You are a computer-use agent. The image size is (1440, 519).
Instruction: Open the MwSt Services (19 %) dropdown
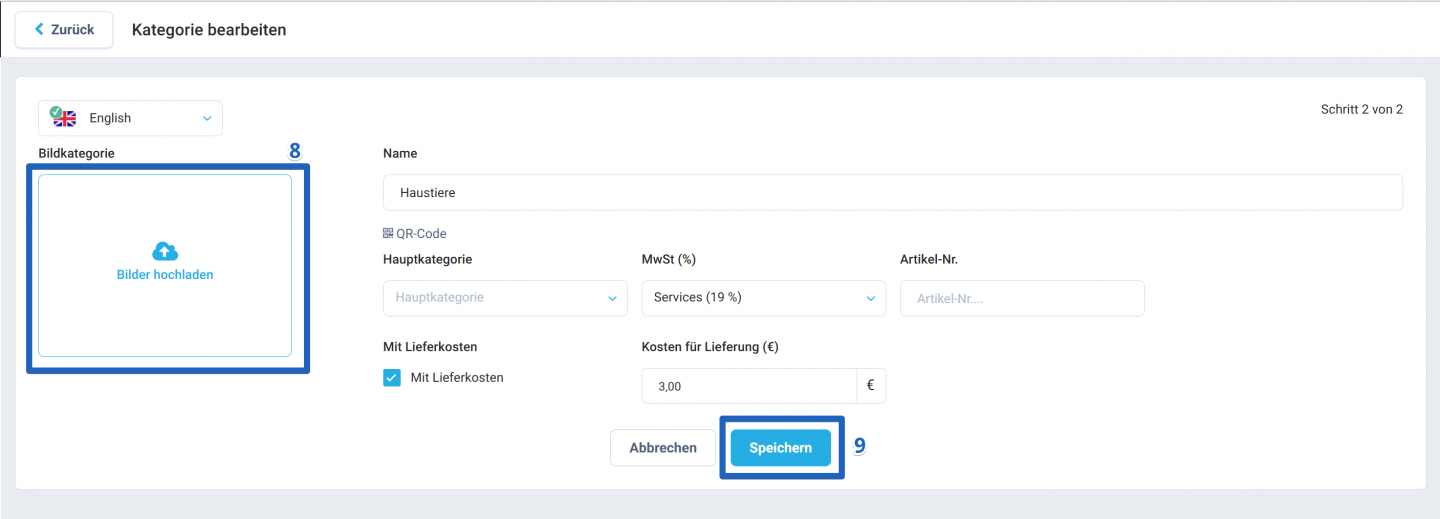pyautogui.click(x=764, y=298)
